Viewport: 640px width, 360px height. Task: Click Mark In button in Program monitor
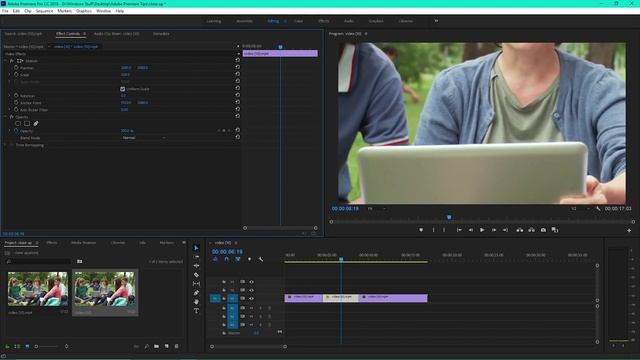433,230
